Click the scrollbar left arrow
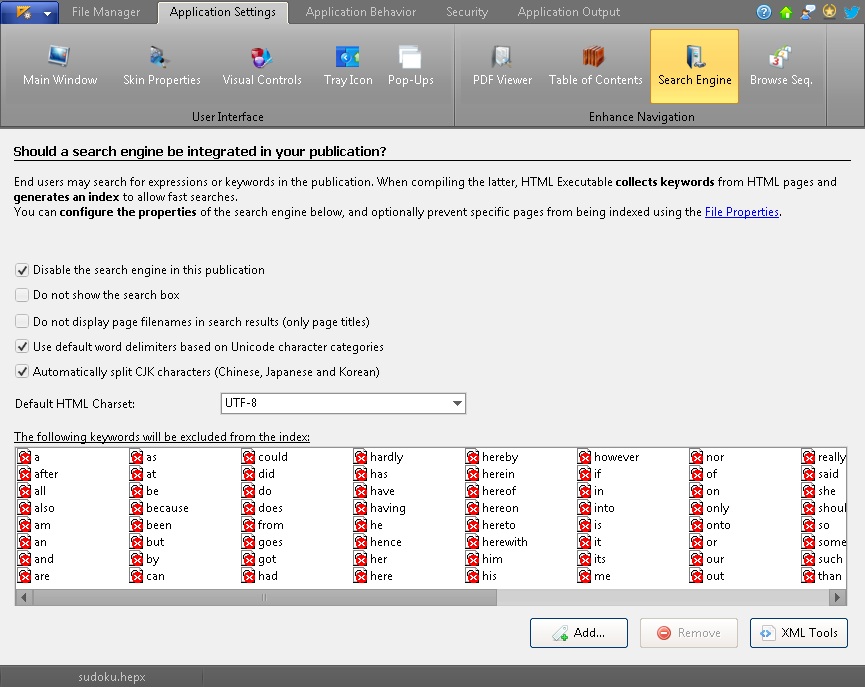Screen dimensions: 865x687 [24, 597]
